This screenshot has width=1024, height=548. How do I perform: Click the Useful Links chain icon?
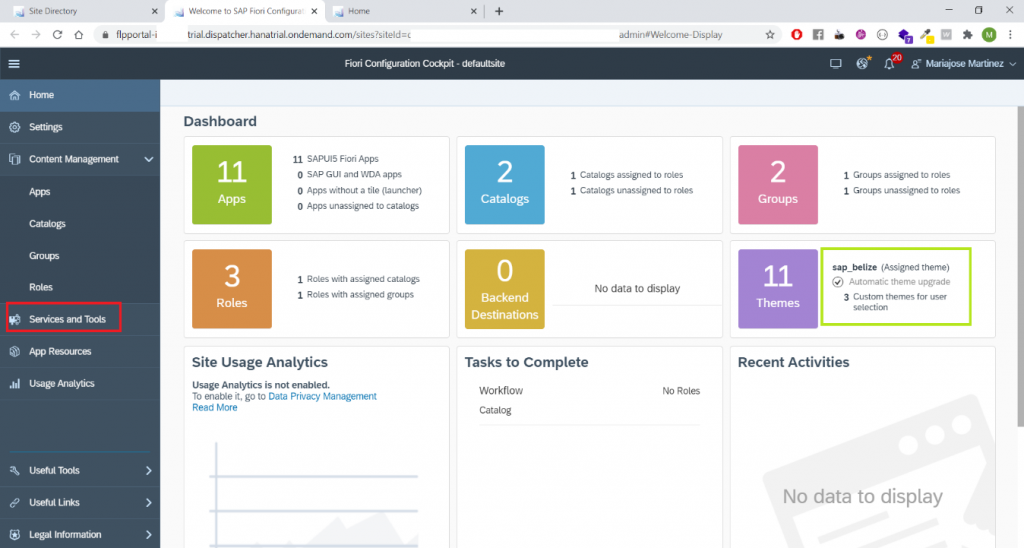point(14,502)
